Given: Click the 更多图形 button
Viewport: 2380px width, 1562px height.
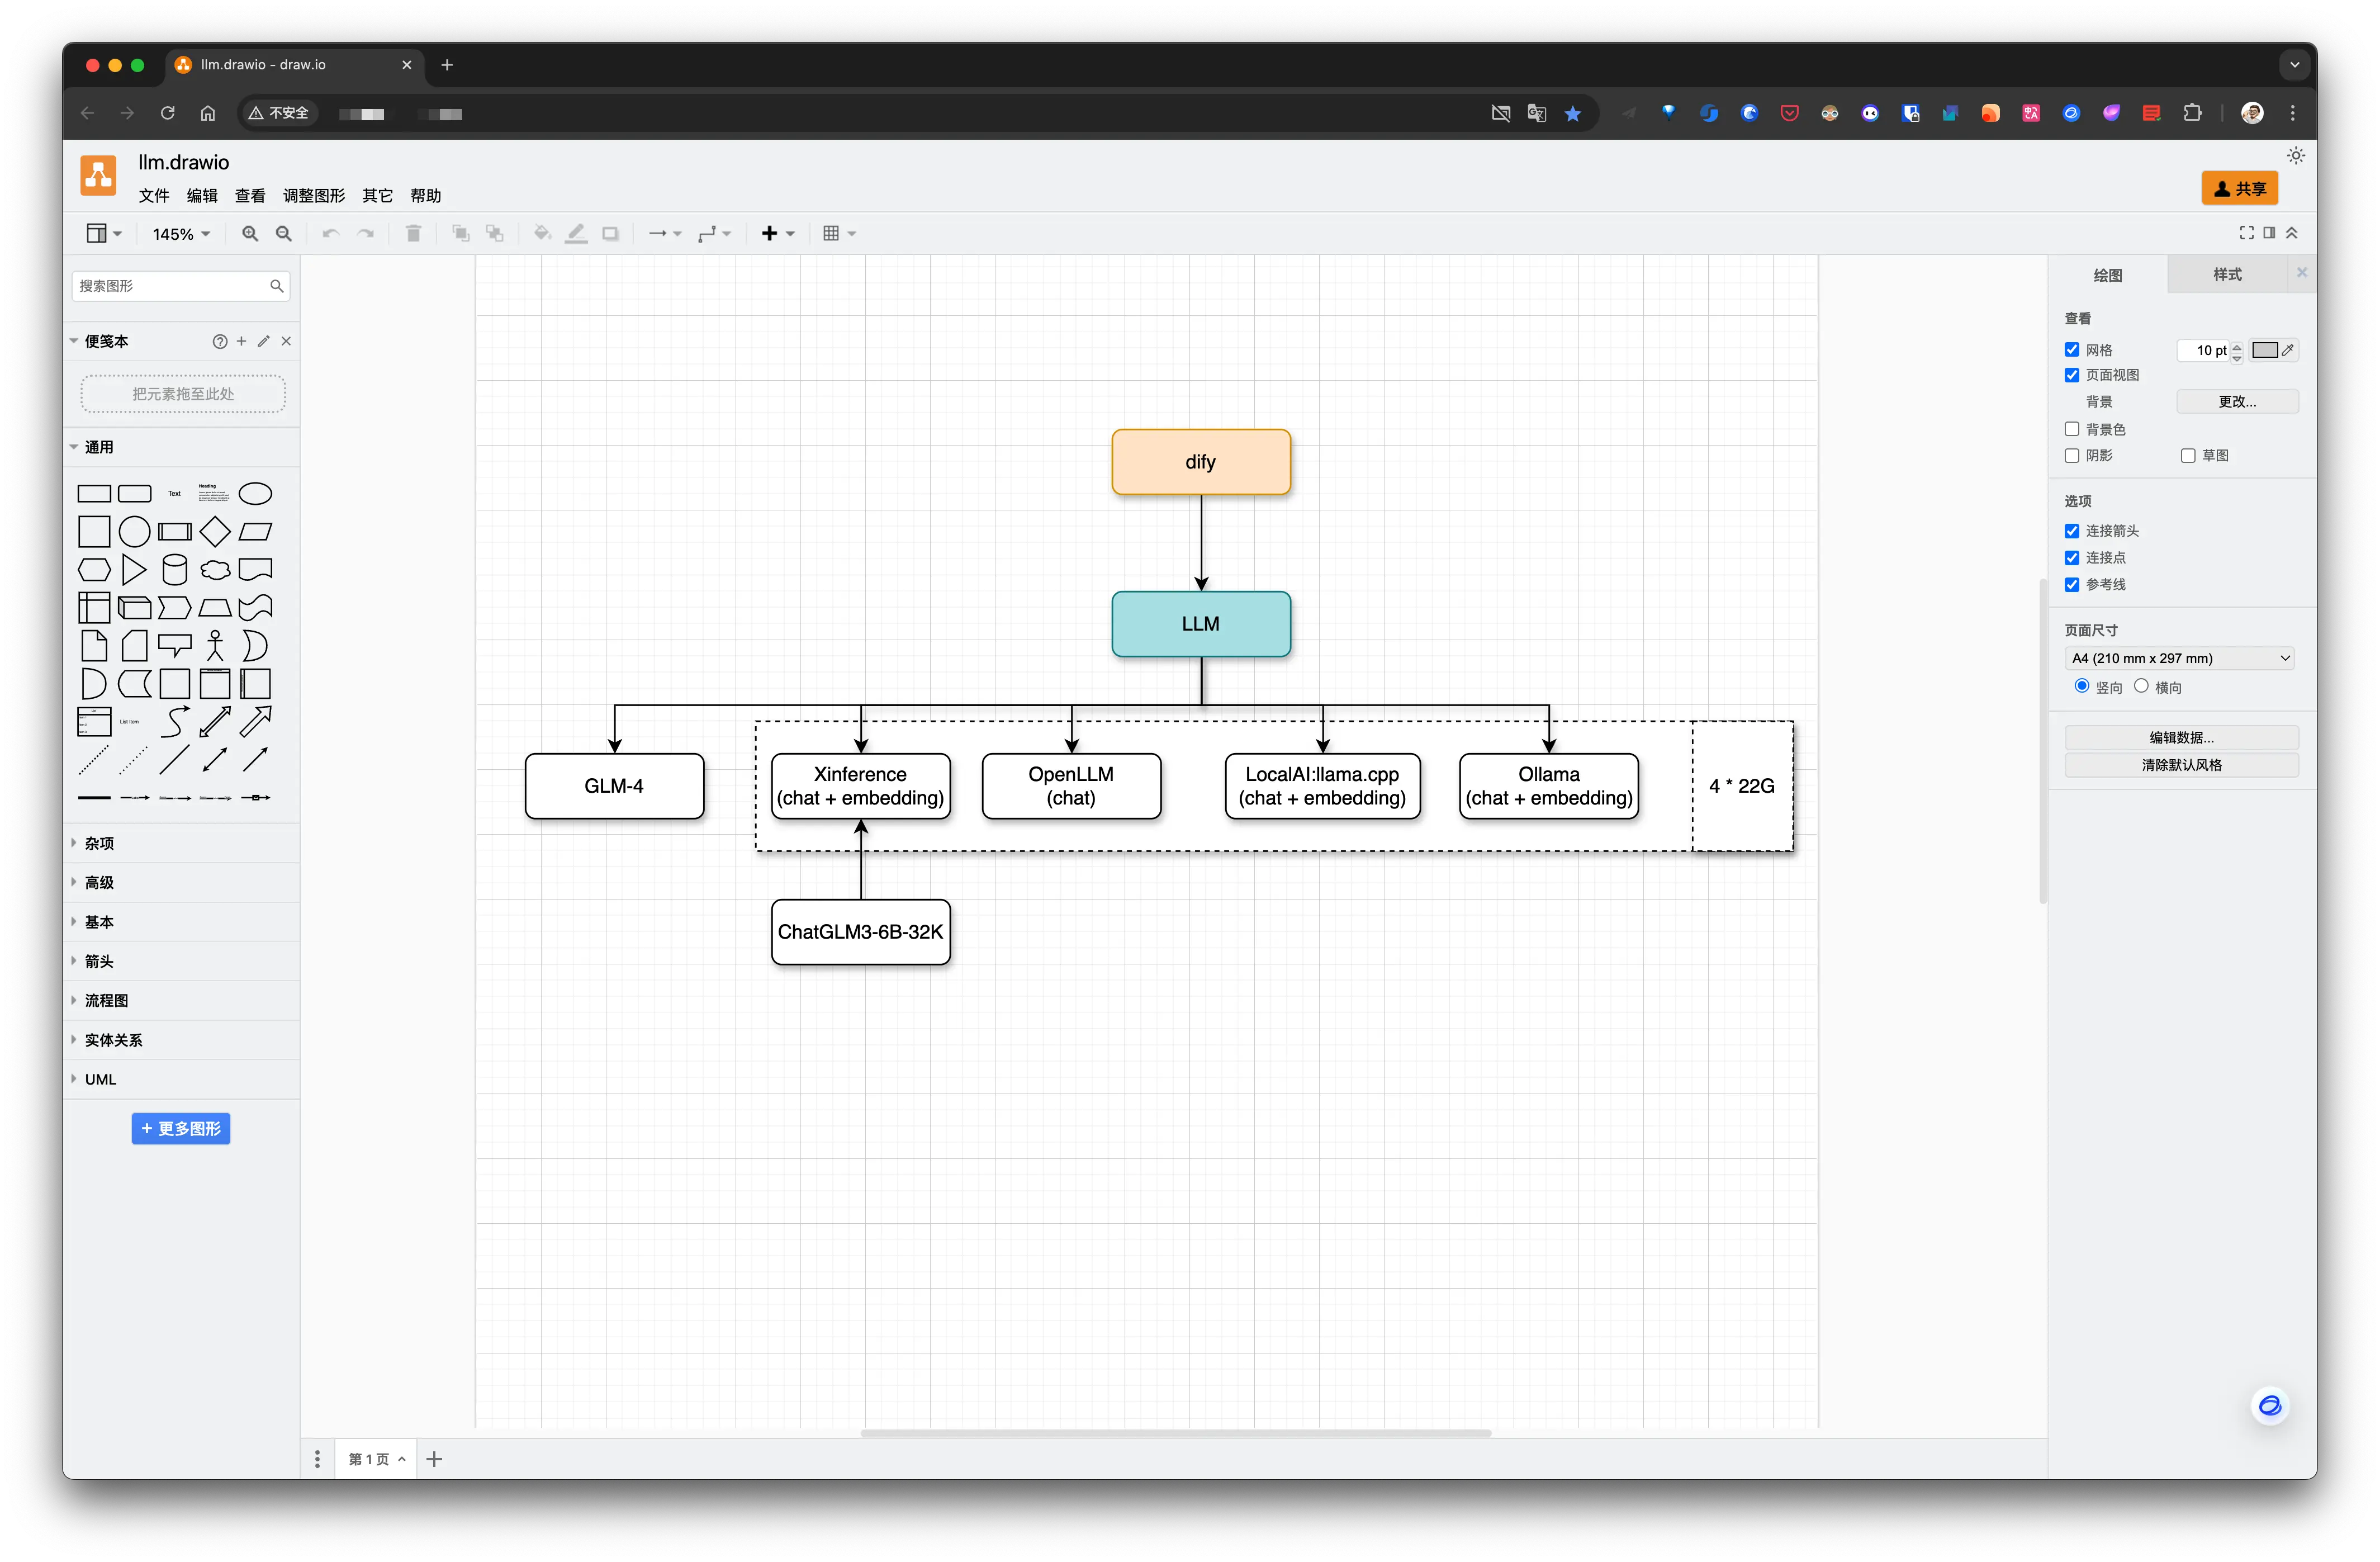Looking at the screenshot, I should (x=181, y=1128).
